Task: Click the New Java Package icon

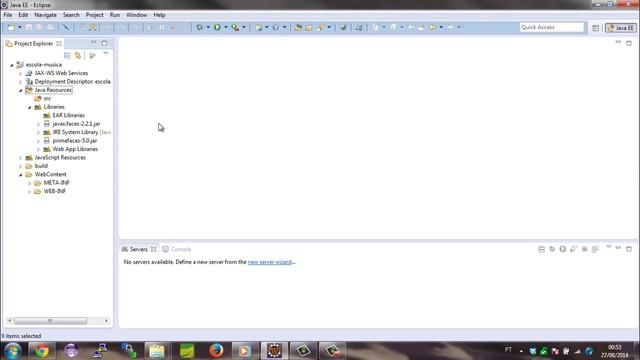Action: click(x=258, y=27)
